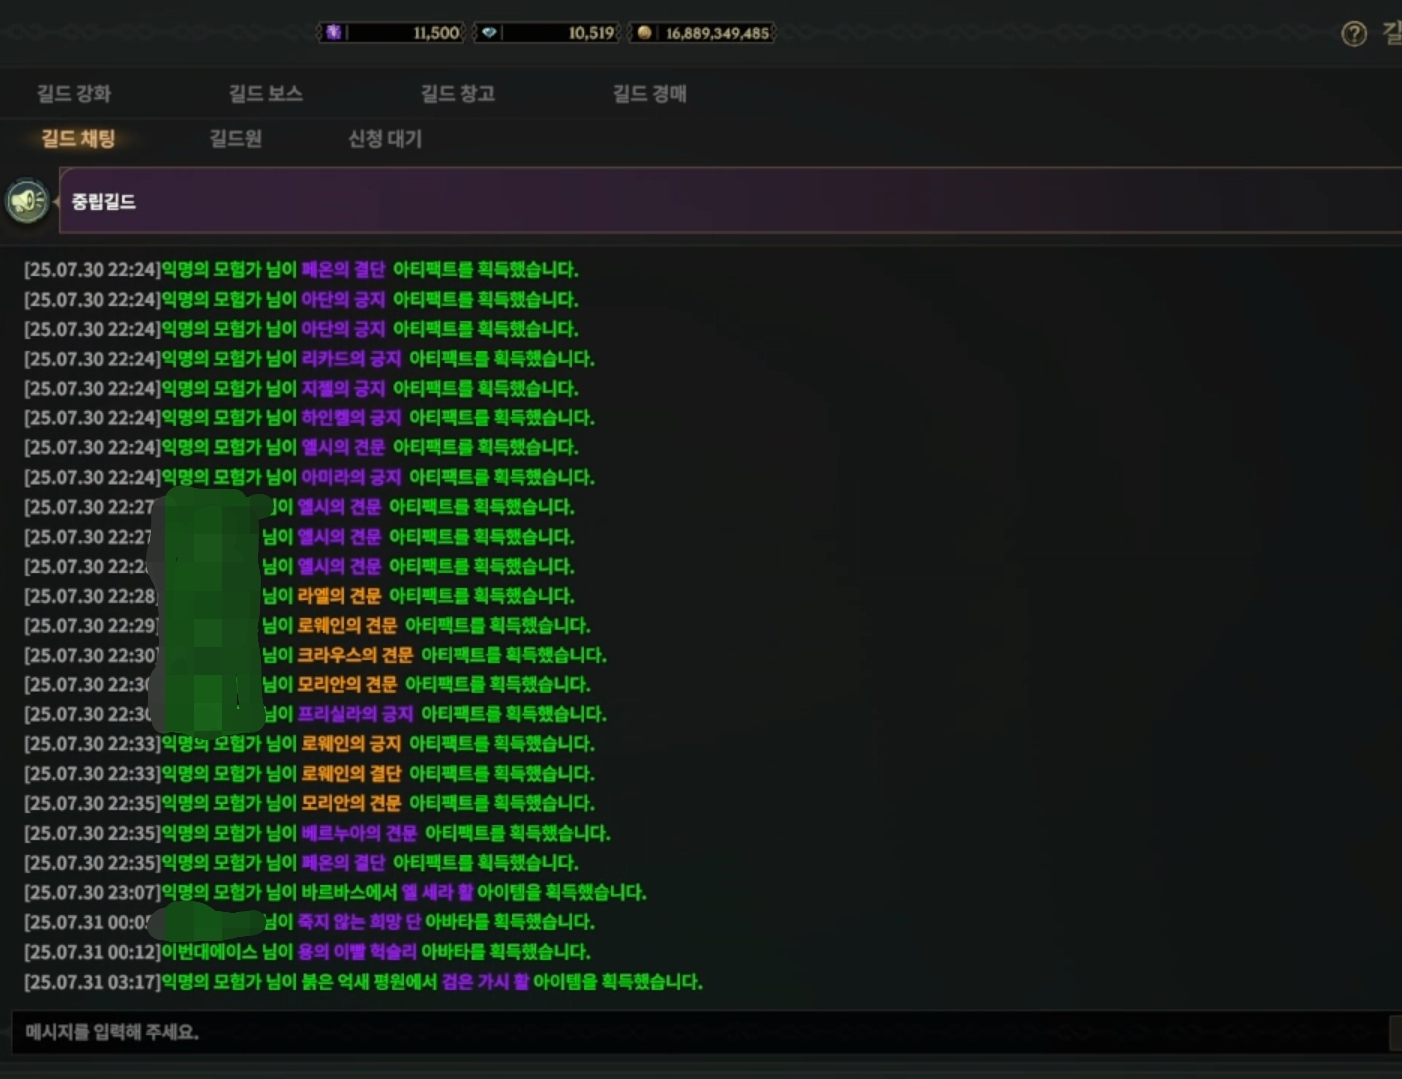
Task: Select the 길드 경매 tab
Action: click(x=650, y=93)
